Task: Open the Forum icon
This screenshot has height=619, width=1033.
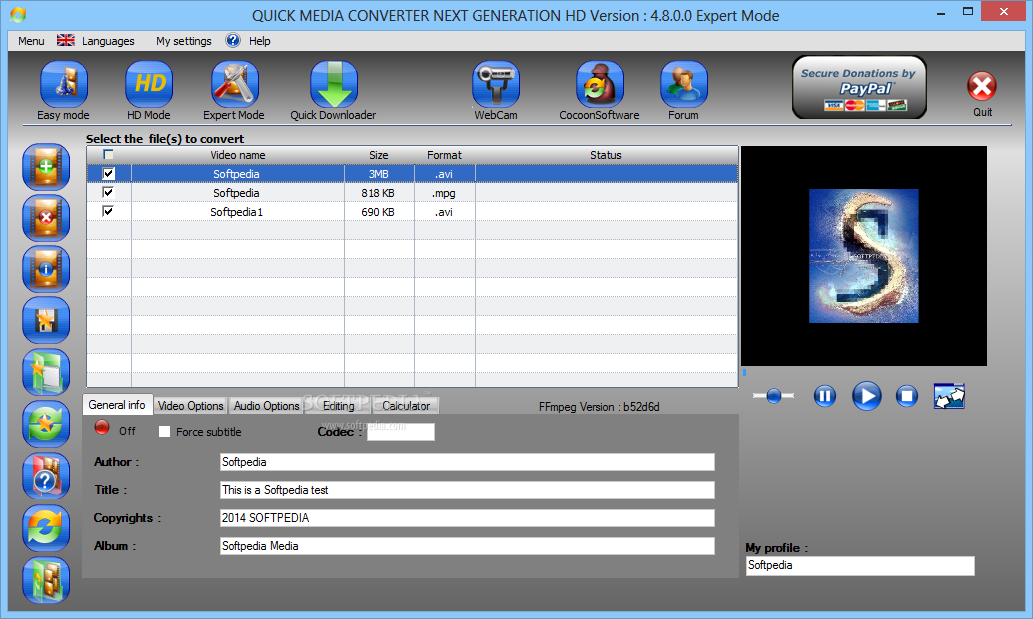Action: tap(684, 84)
